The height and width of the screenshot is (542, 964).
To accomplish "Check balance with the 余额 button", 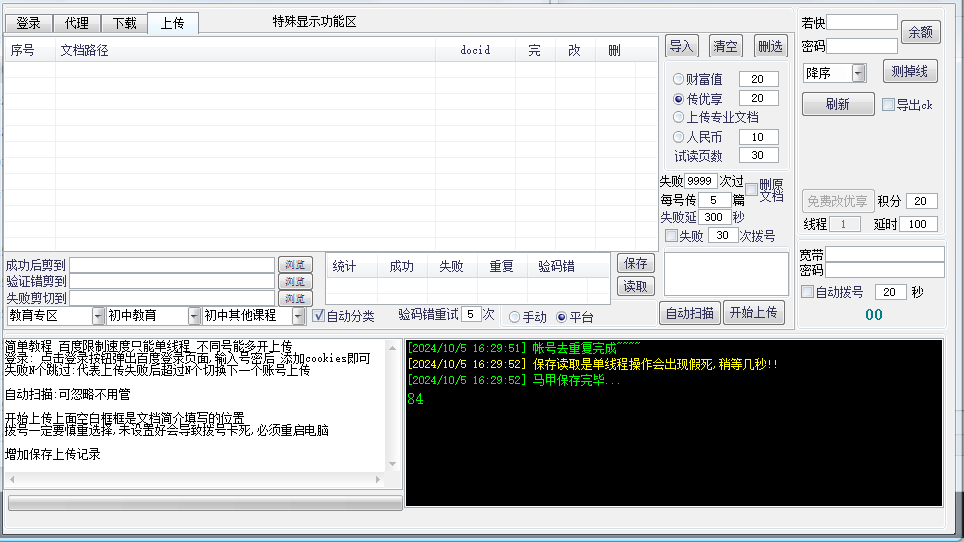I will click(920, 32).
